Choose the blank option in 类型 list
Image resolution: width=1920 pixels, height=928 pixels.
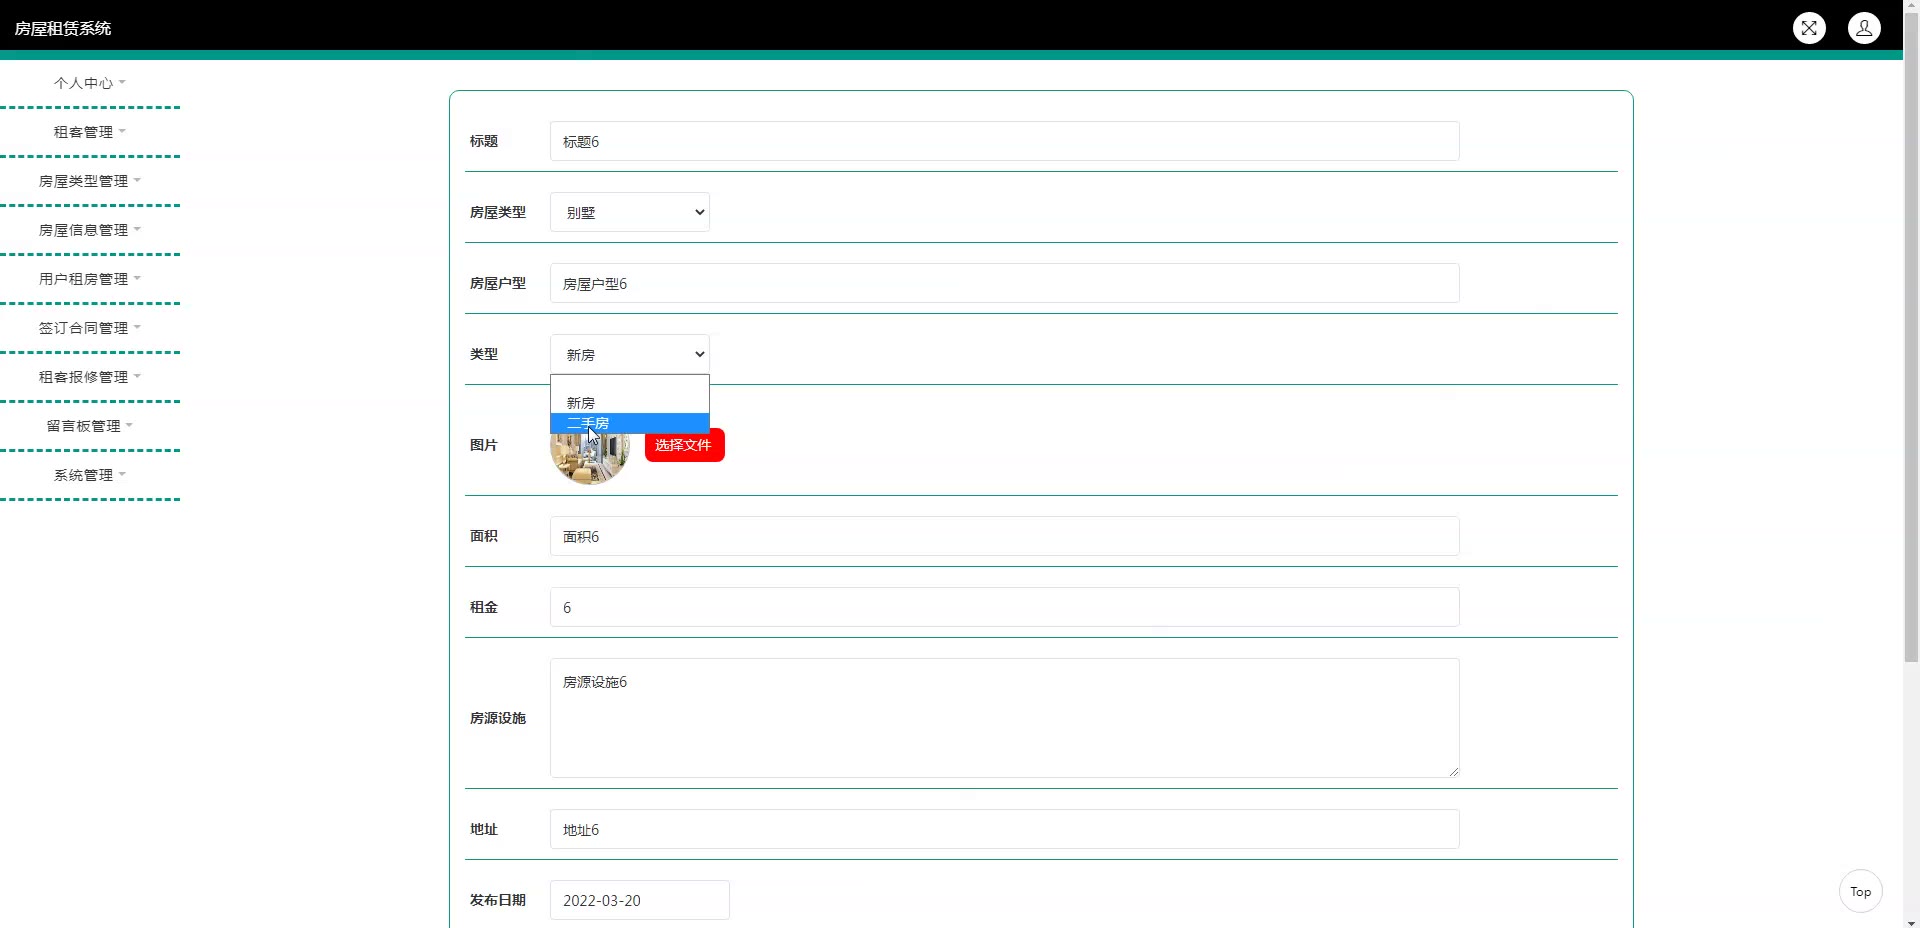630,385
